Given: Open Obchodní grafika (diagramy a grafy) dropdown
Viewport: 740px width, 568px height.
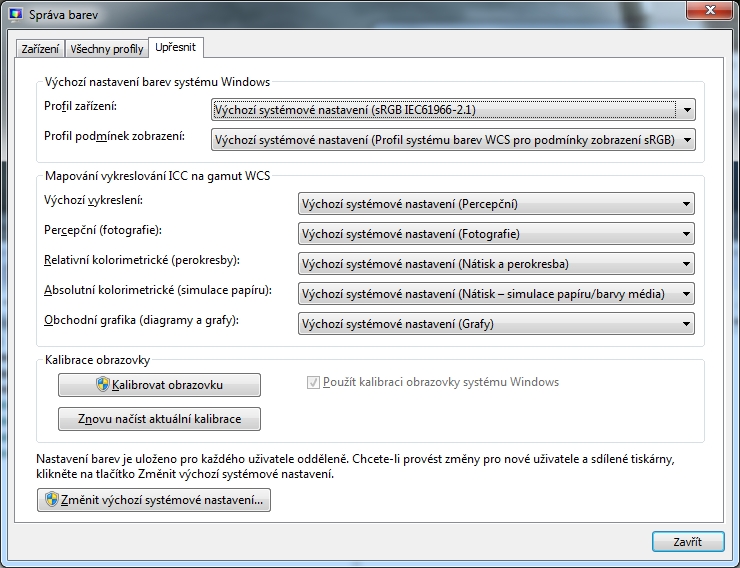Looking at the screenshot, I should tap(496, 323).
